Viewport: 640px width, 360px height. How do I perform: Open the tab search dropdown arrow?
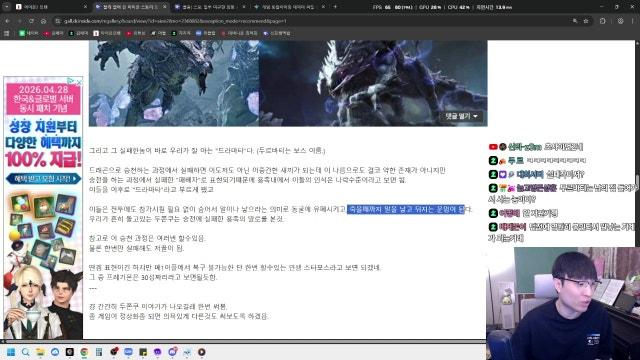pos(7,7)
